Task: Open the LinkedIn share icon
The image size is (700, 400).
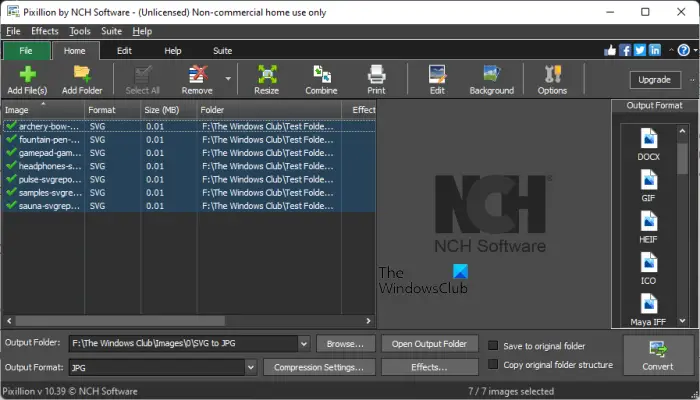Action: [x=655, y=50]
